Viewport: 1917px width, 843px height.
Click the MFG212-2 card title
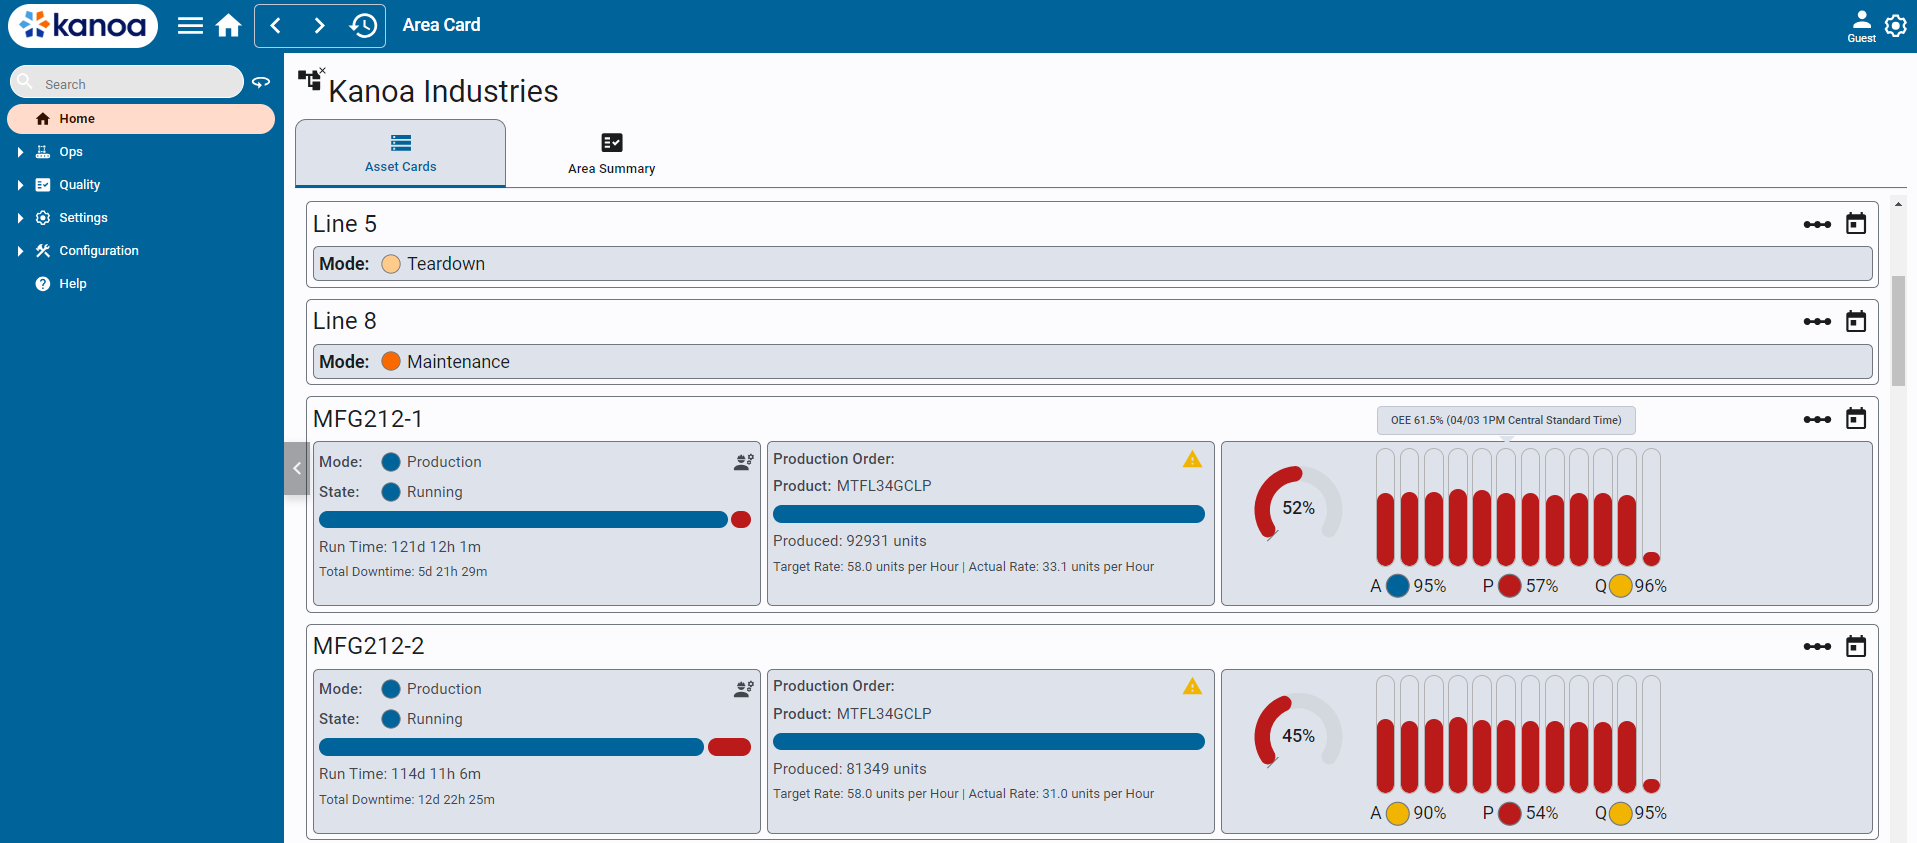pyautogui.click(x=369, y=646)
